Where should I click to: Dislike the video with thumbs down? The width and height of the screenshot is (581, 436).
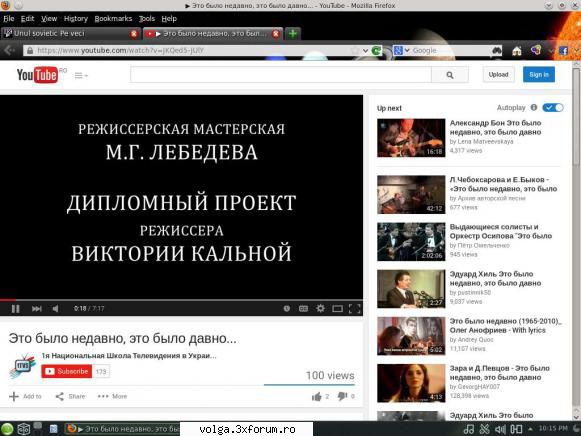point(342,397)
